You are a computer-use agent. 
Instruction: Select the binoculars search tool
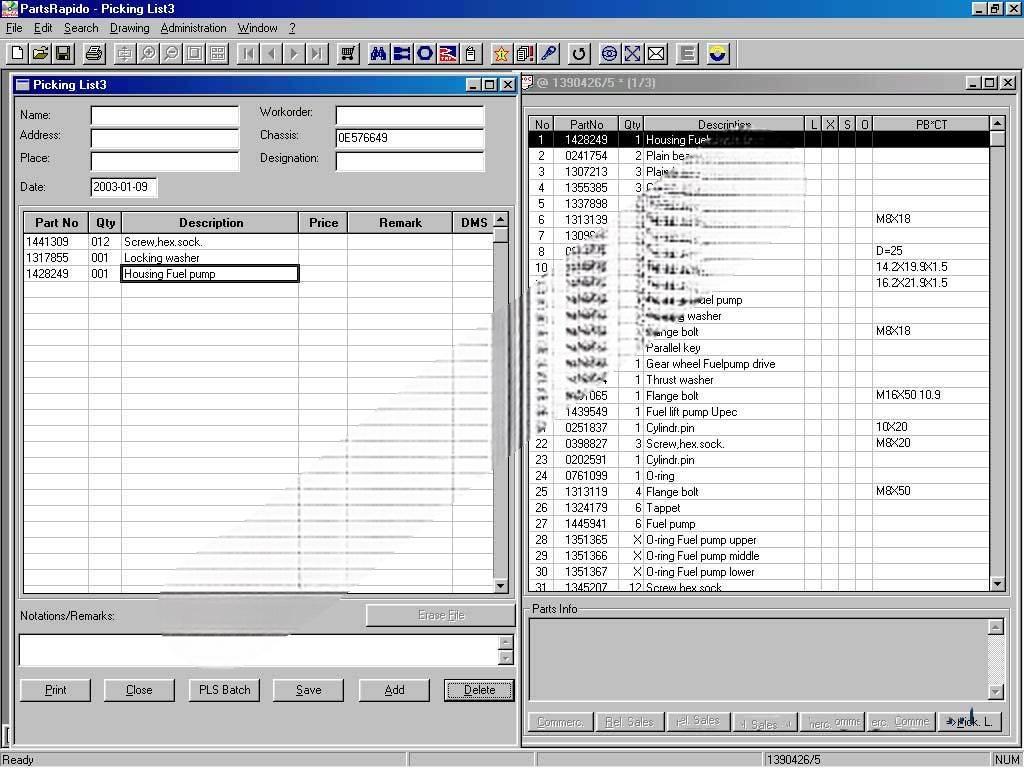[378, 53]
